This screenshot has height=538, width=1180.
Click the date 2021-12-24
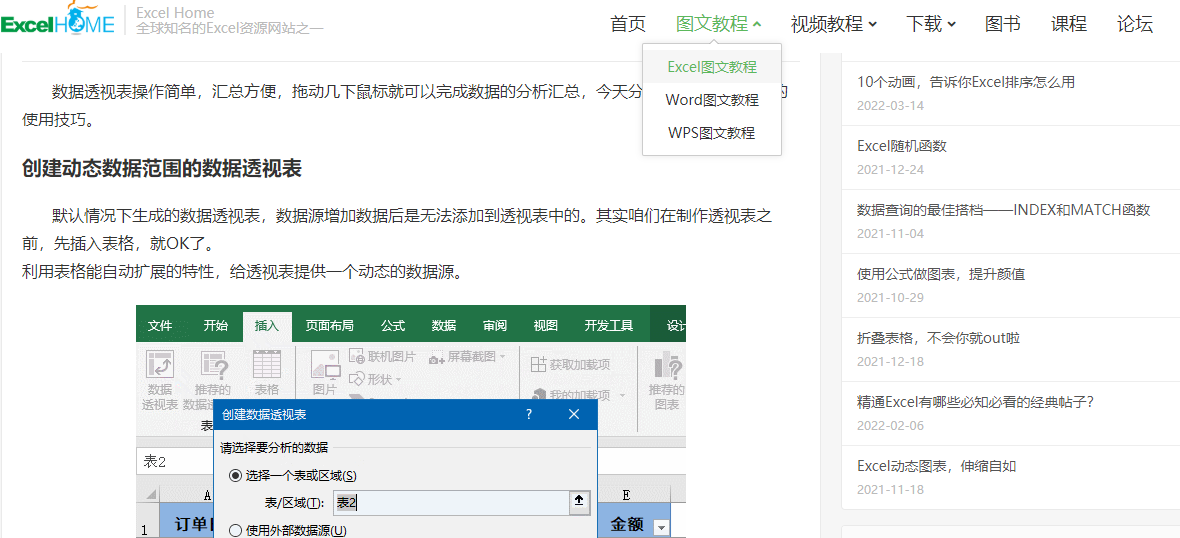890,169
